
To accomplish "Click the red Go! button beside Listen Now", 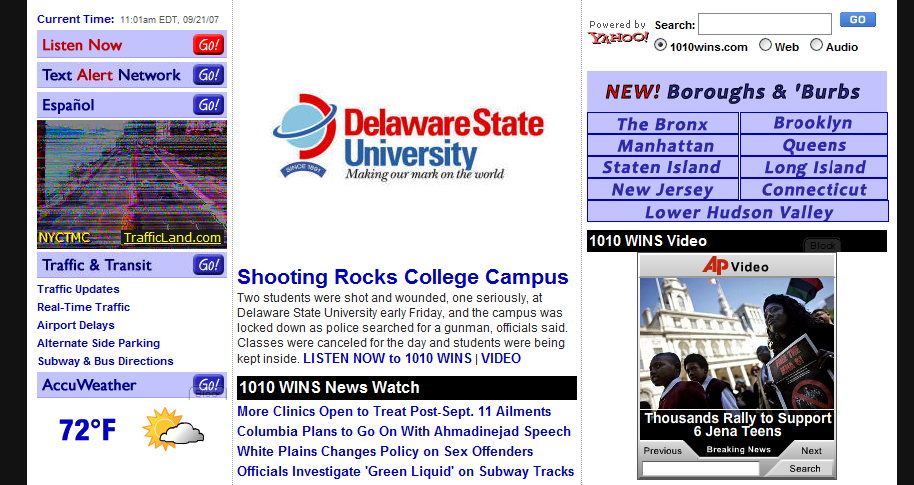I will 208,45.
